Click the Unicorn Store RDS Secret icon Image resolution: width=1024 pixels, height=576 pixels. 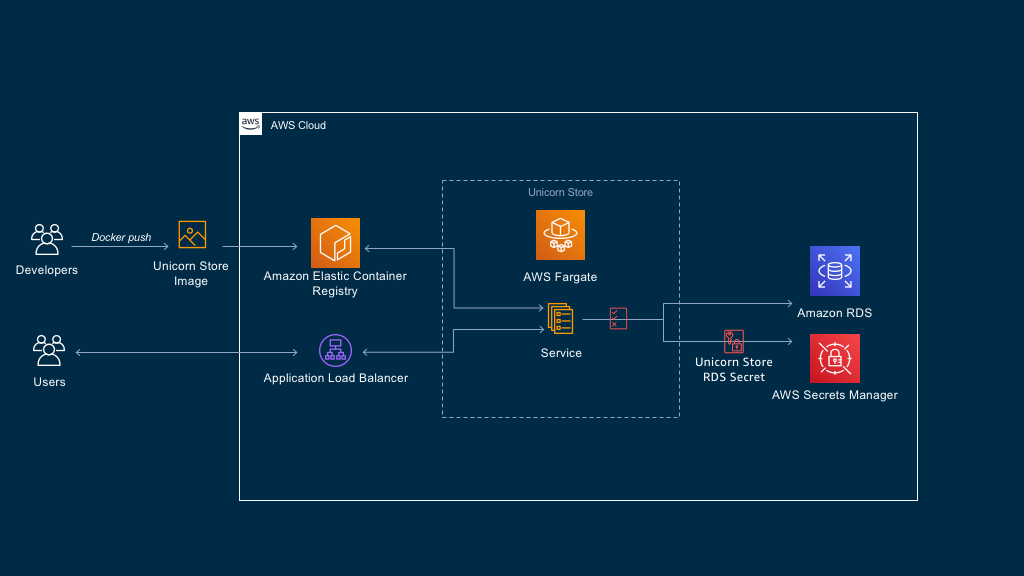click(x=733, y=341)
